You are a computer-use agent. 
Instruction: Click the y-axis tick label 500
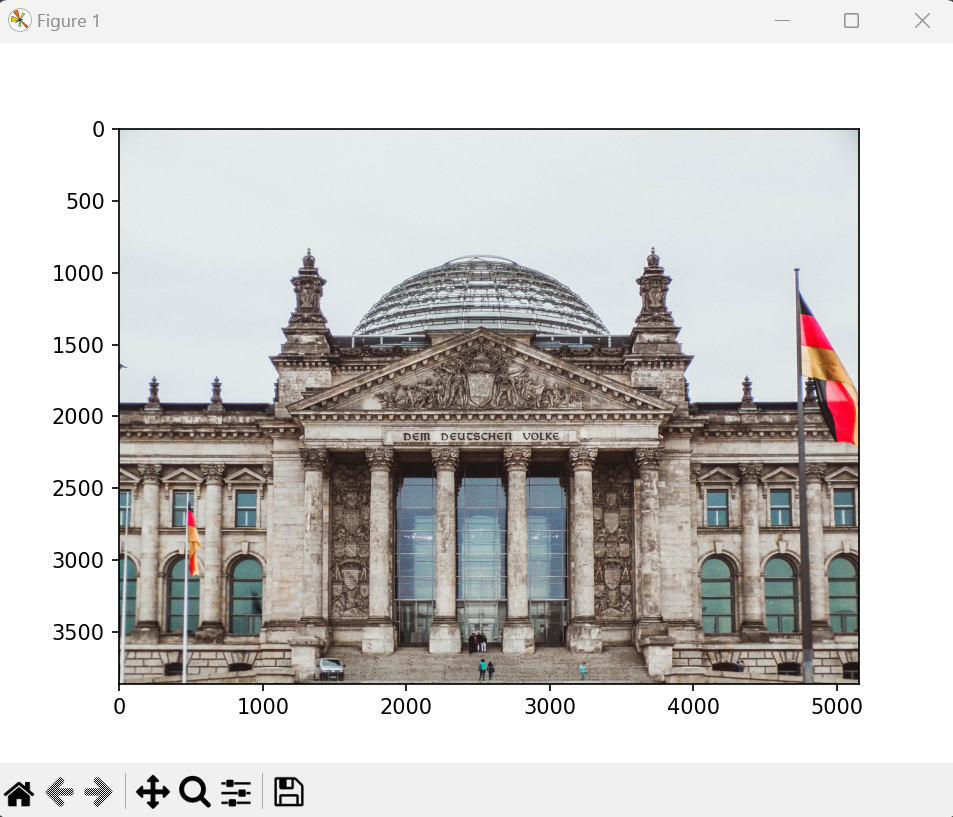coord(85,201)
